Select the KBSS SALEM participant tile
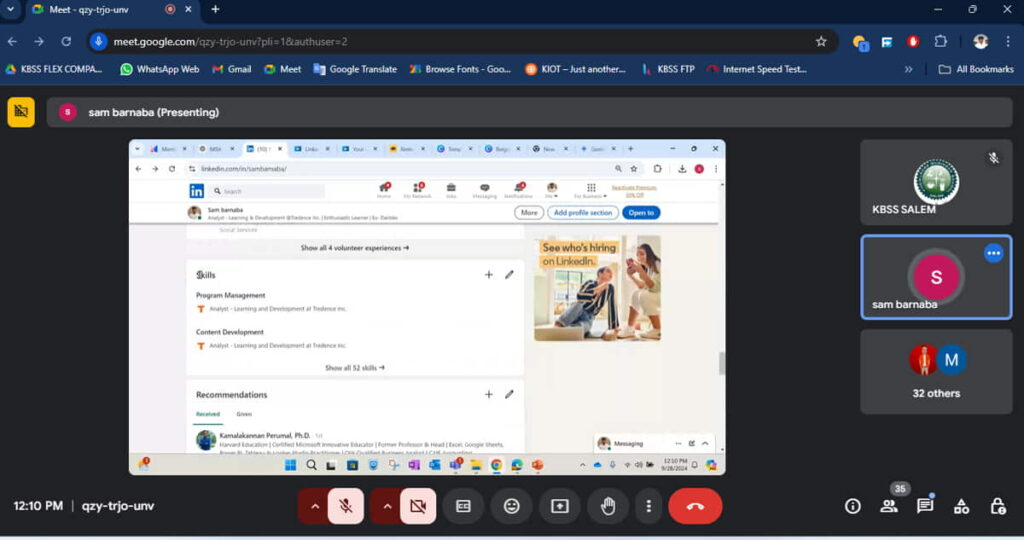 coord(936,182)
